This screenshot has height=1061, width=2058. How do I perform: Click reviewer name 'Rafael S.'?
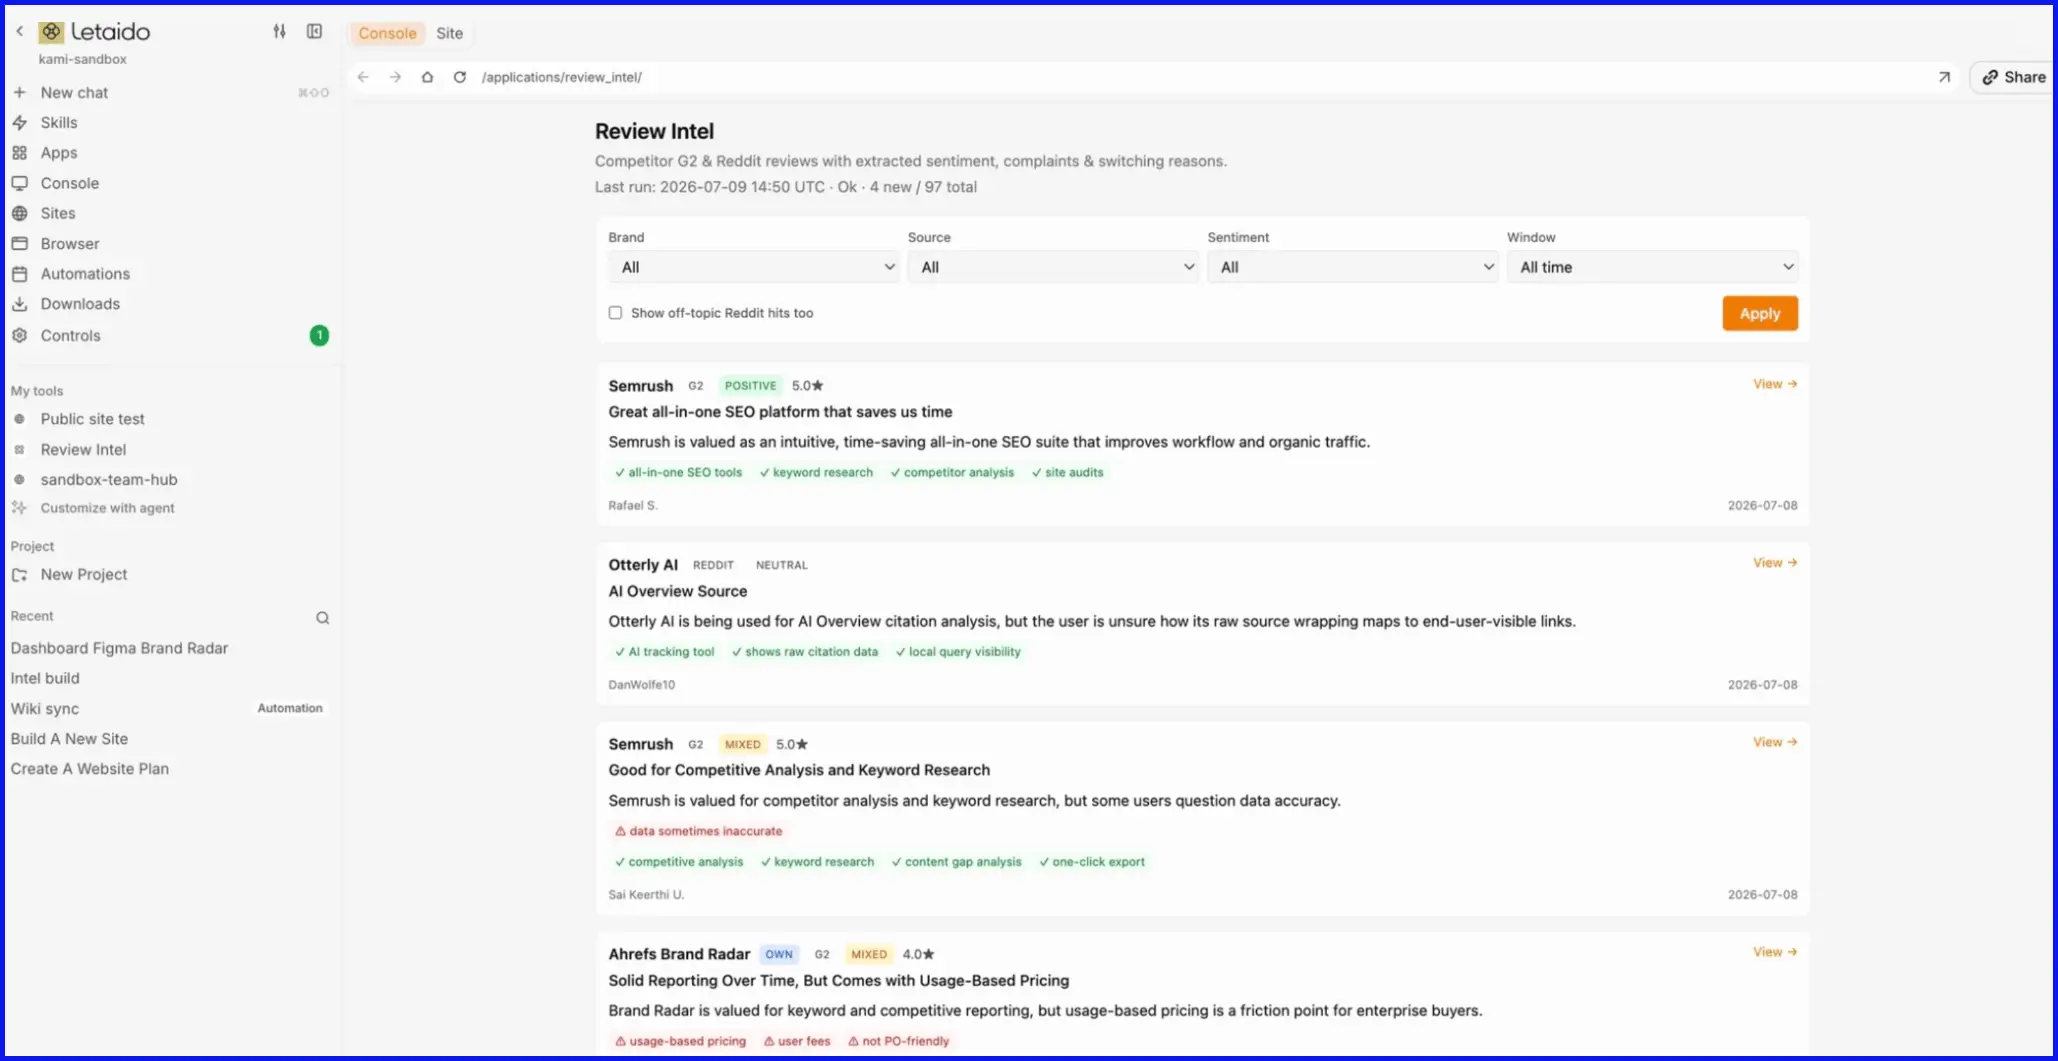633,506
